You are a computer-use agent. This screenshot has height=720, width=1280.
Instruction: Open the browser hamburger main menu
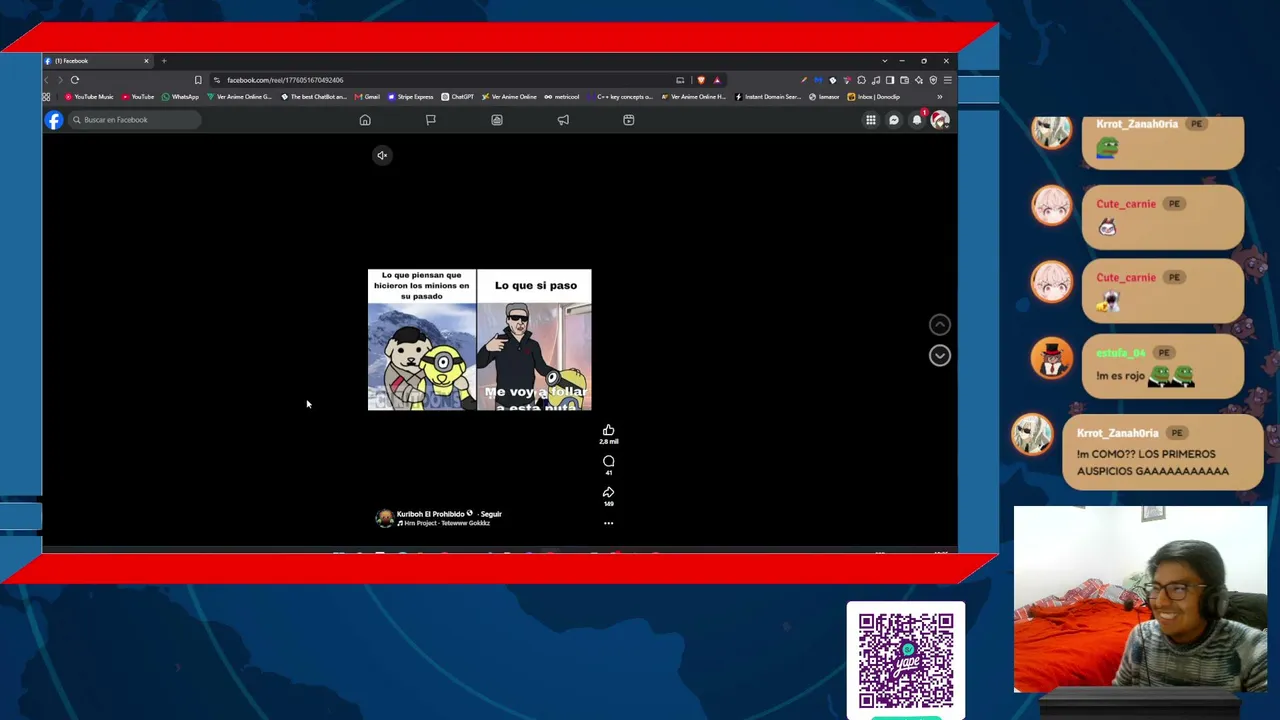(x=948, y=80)
